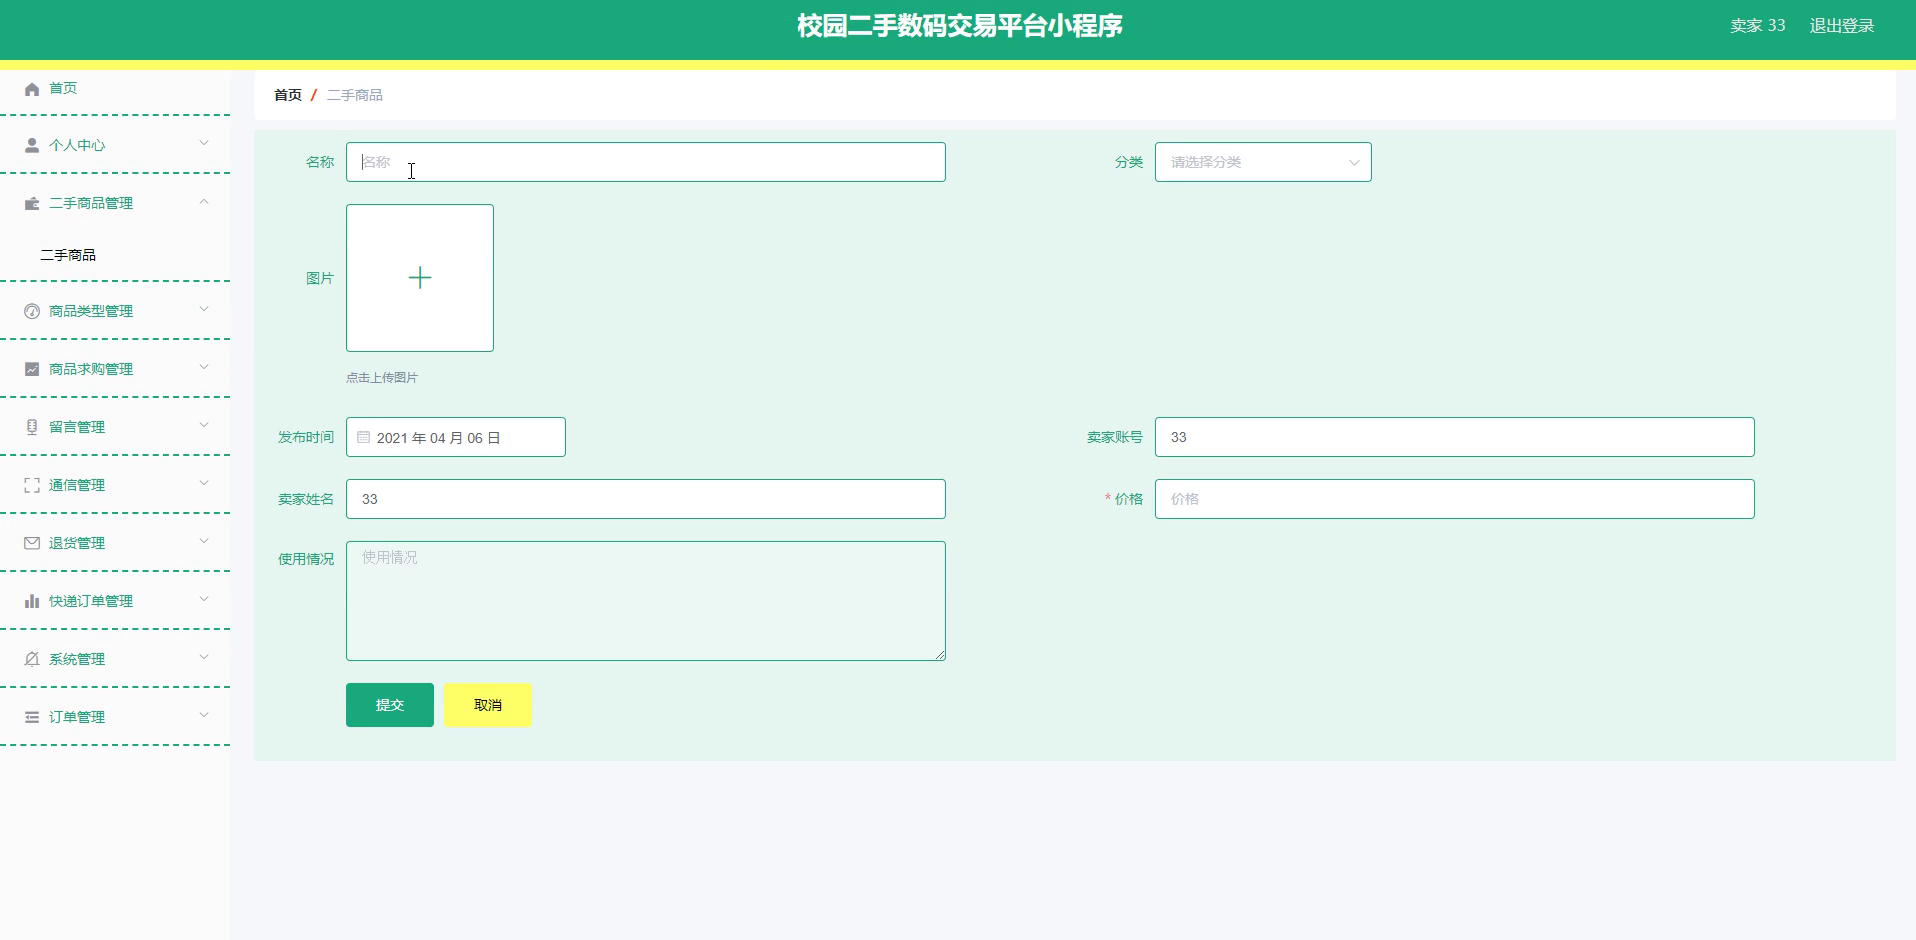Viewport: 1916px width, 940px height.
Task: Open the 请选择分类 dropdown
Action: click(1263, 162)
